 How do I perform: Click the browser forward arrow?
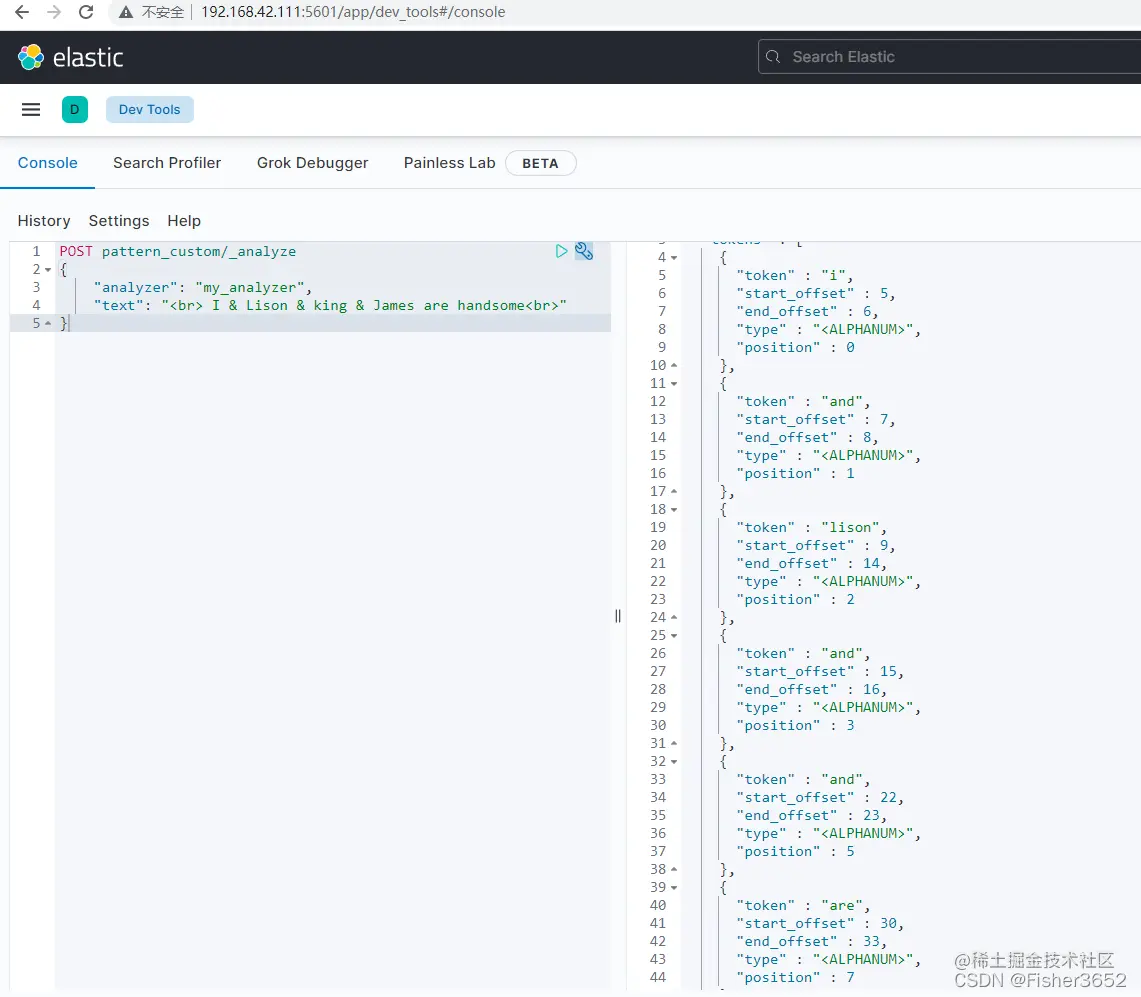point(54,12)
